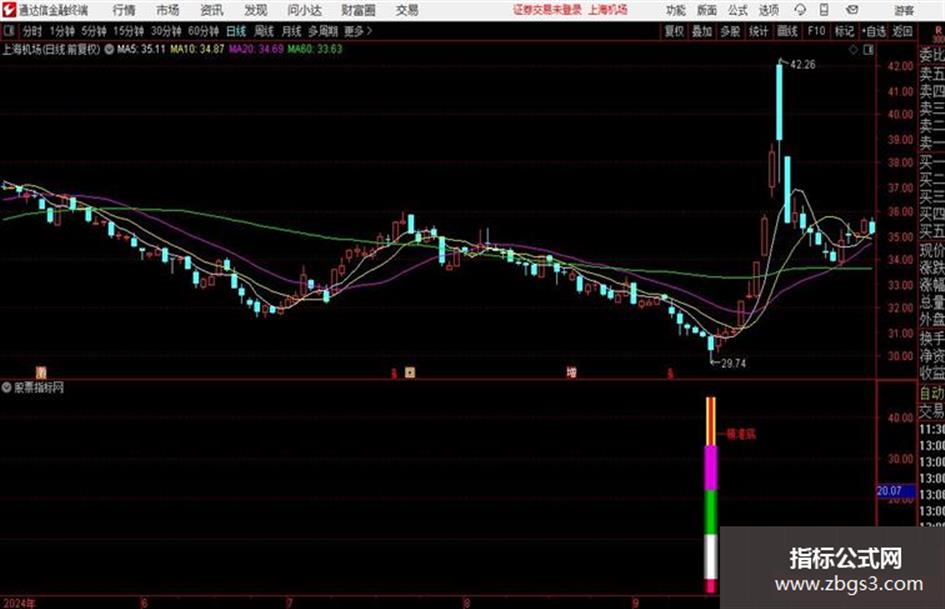Click the 42.26 high price label
The width and height of the screenshot is (945, 609).
pos(803,65)
